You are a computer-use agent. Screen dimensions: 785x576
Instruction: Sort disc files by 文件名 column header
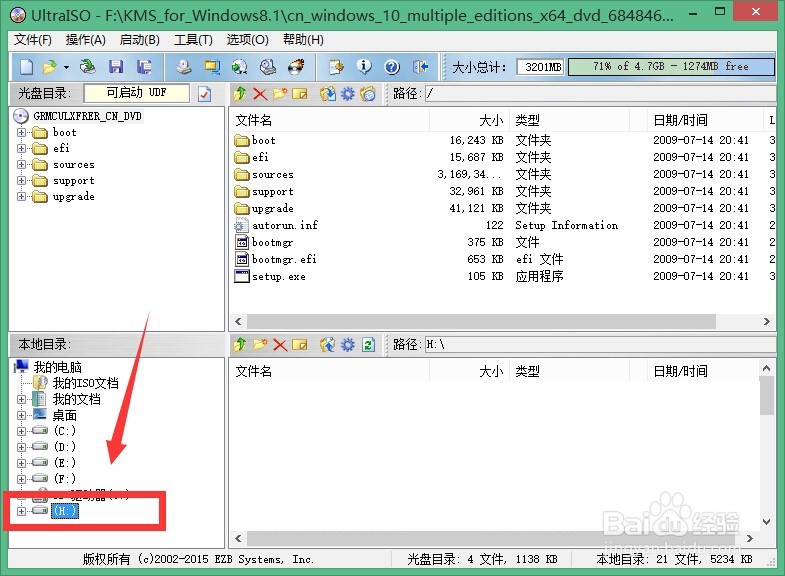pos(331,120)
